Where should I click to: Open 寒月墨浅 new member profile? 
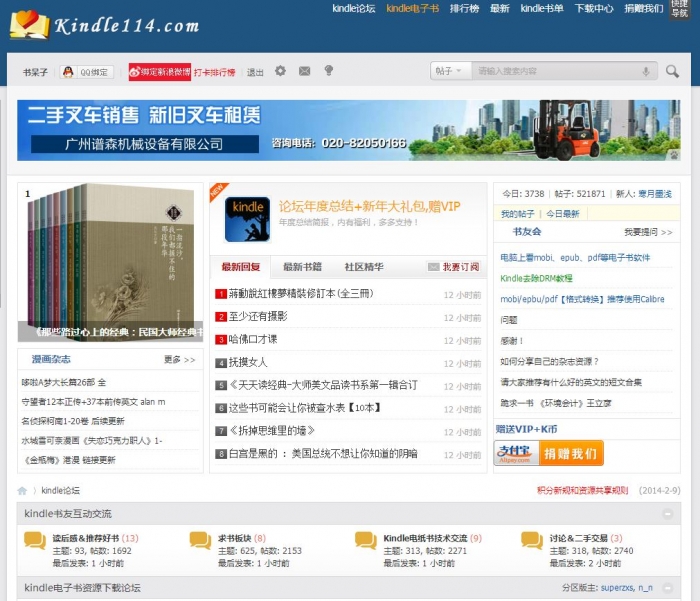(x=654, y=194)
